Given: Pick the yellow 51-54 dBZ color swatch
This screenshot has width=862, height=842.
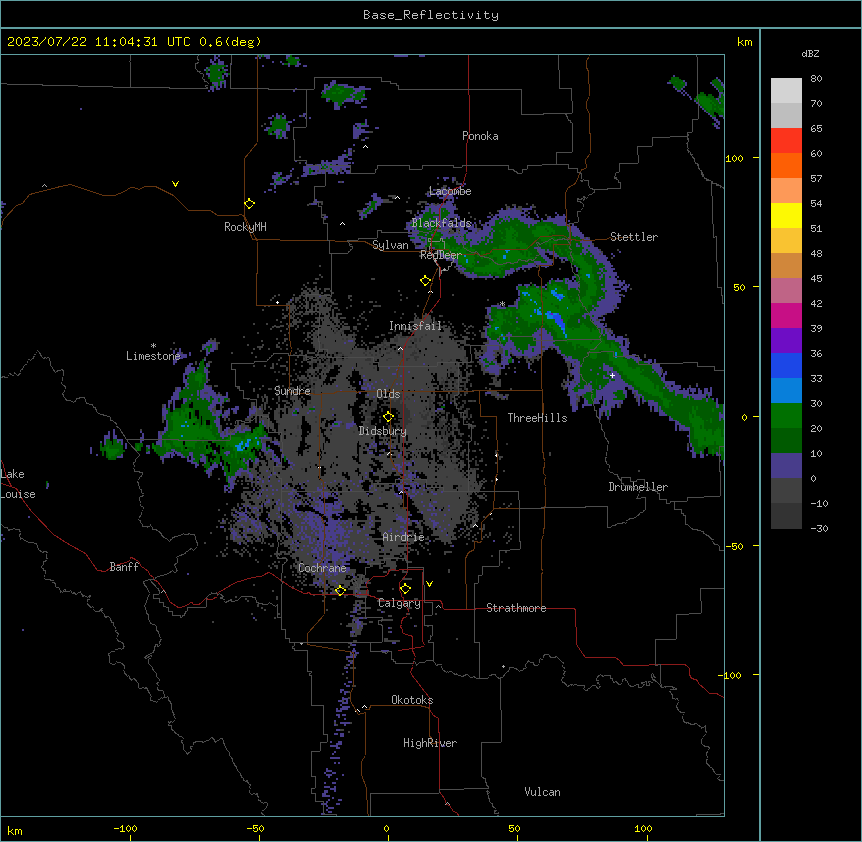Looking at the screenshot, I should click(x=786, y=216).
